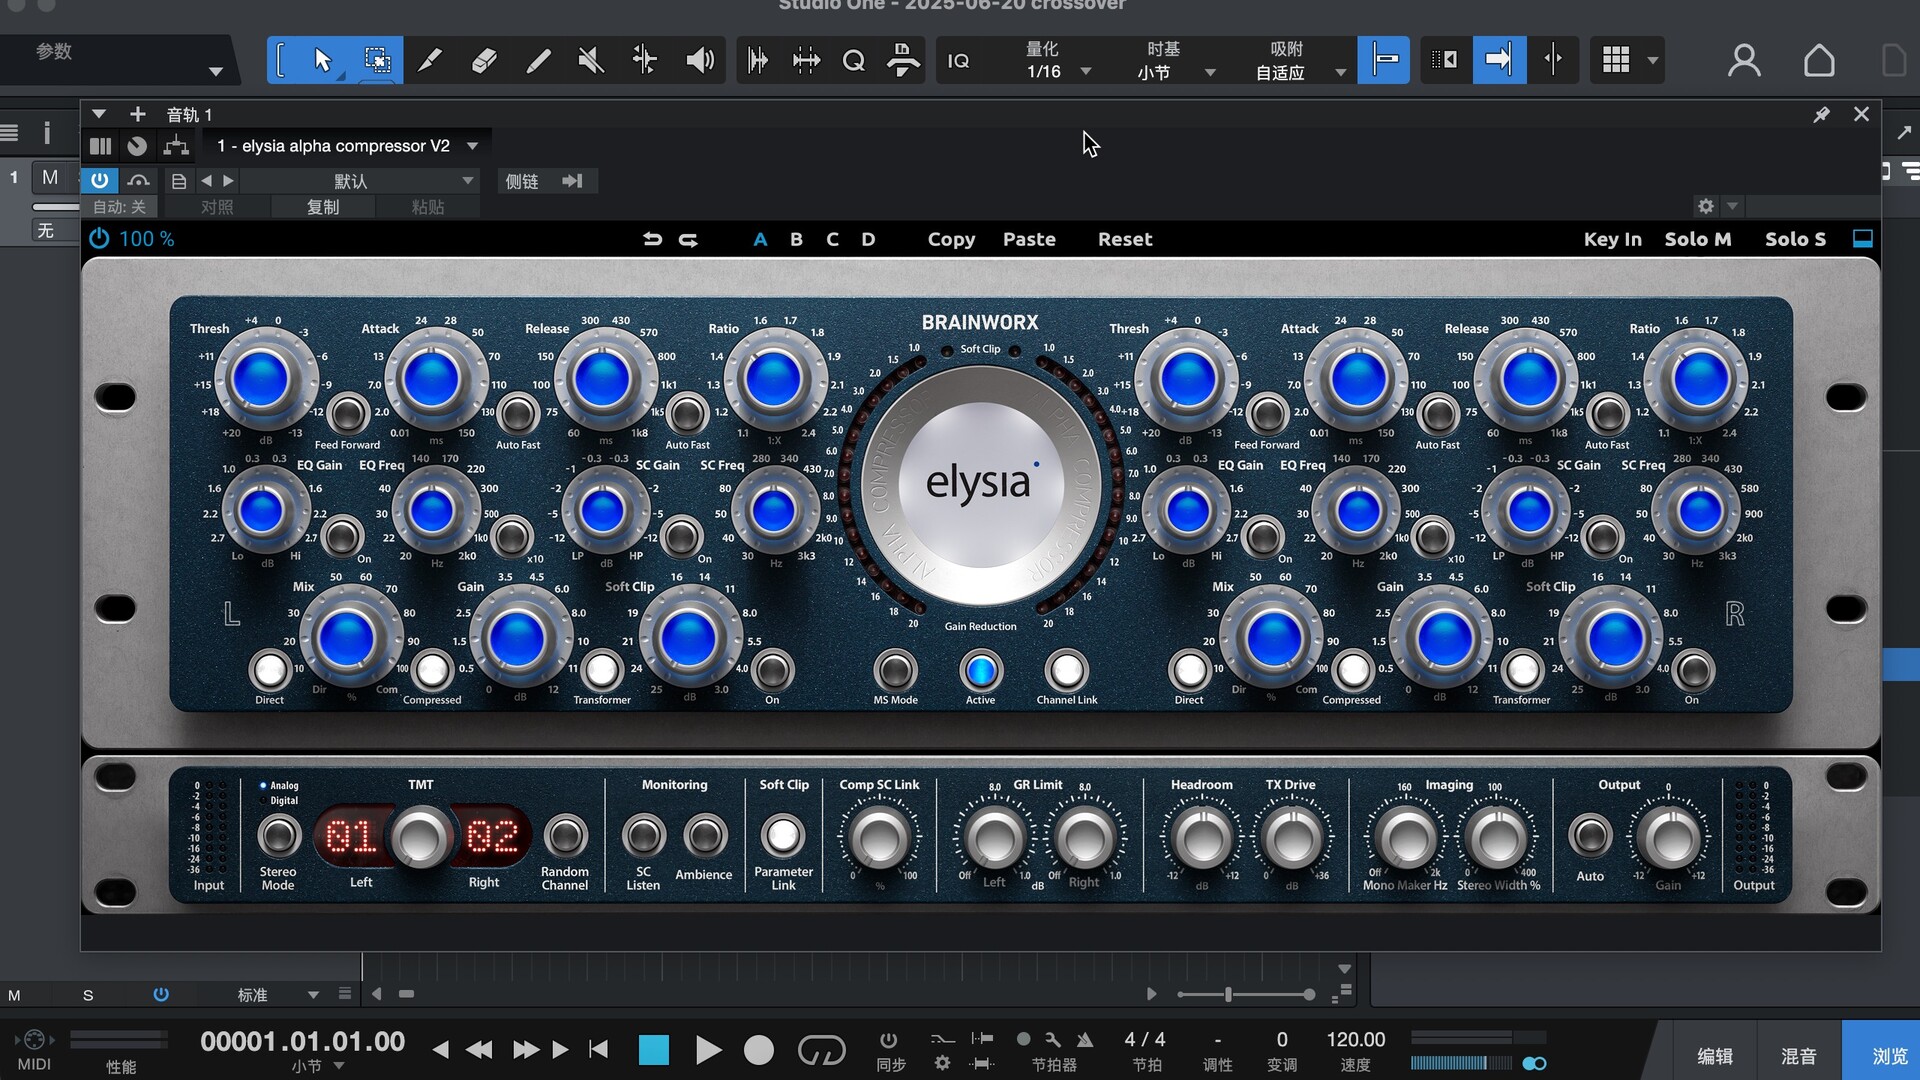Click the Key In button
This screenshot has width=1920, height=1080.
click(1612, 239)
